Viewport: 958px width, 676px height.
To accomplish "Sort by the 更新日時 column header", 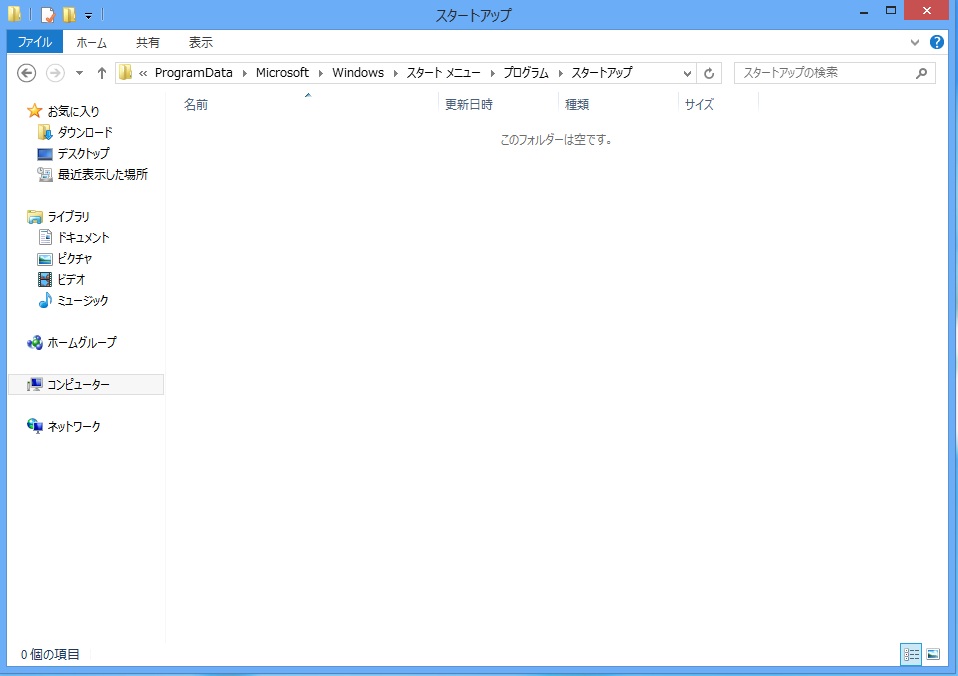I will coord(469,104).
